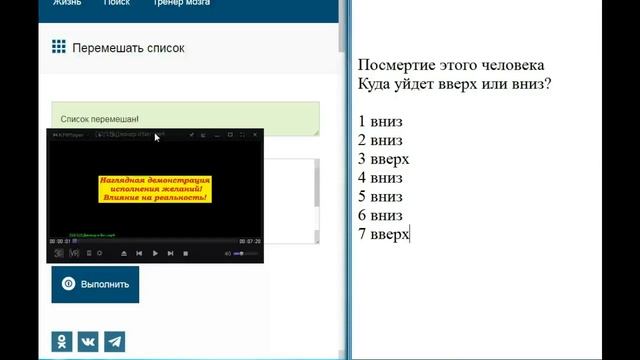Click the yellow Наглядная демонстрация banner in the video
This screenshot has height=360, width=640.
(155, 189)
